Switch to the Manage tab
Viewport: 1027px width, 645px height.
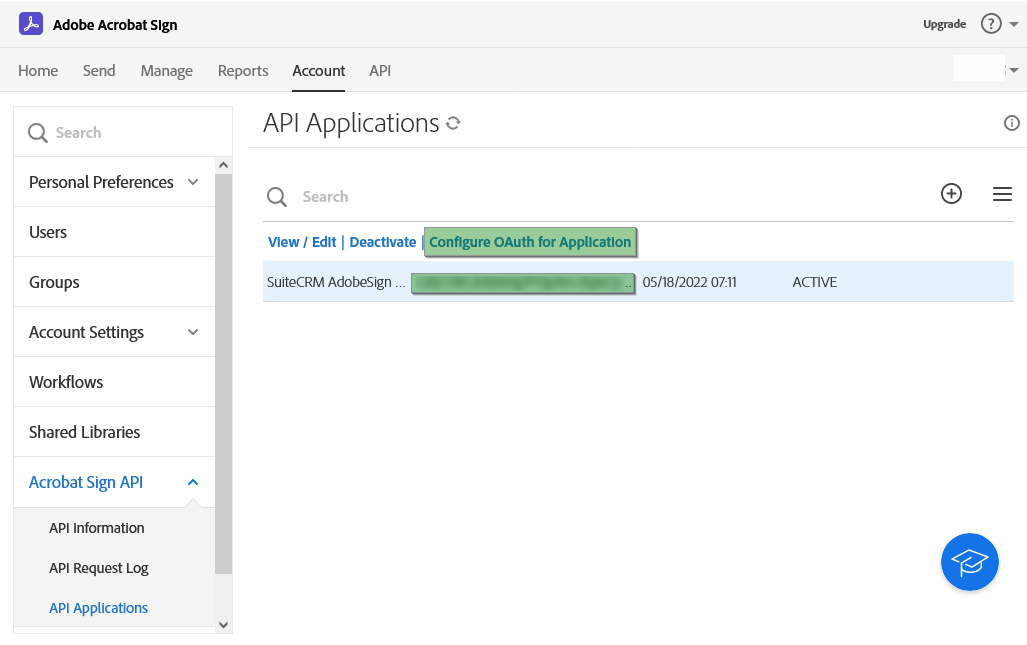pyautogui.click(x=166, y=71)
